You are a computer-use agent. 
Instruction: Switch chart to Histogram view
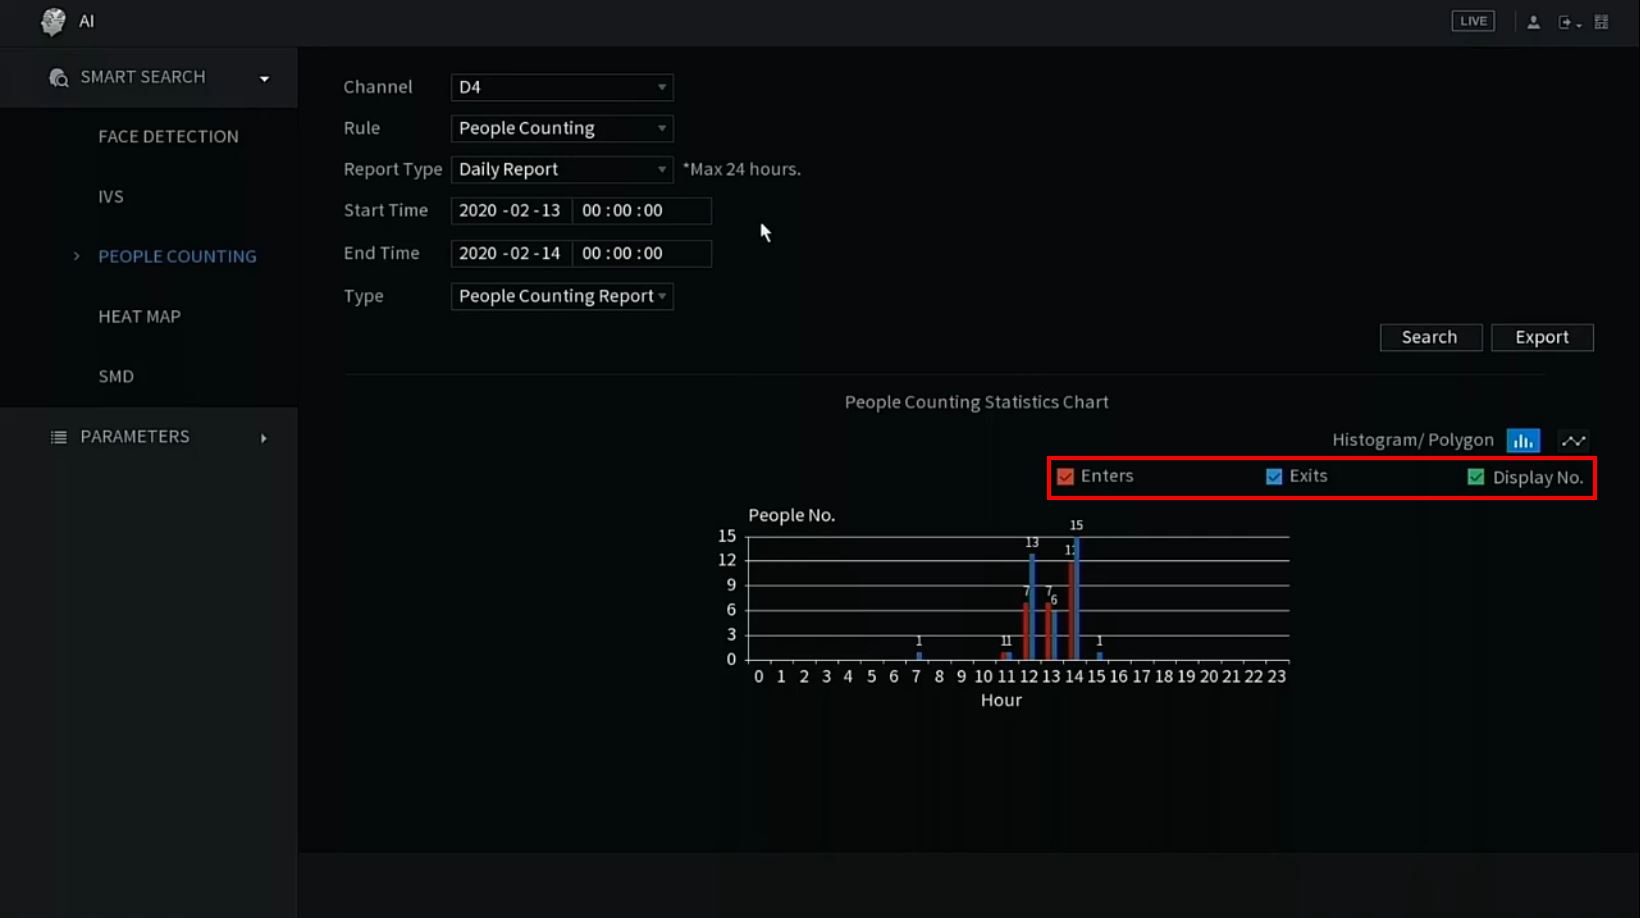pyautogui.click(x=1523, y=440)
